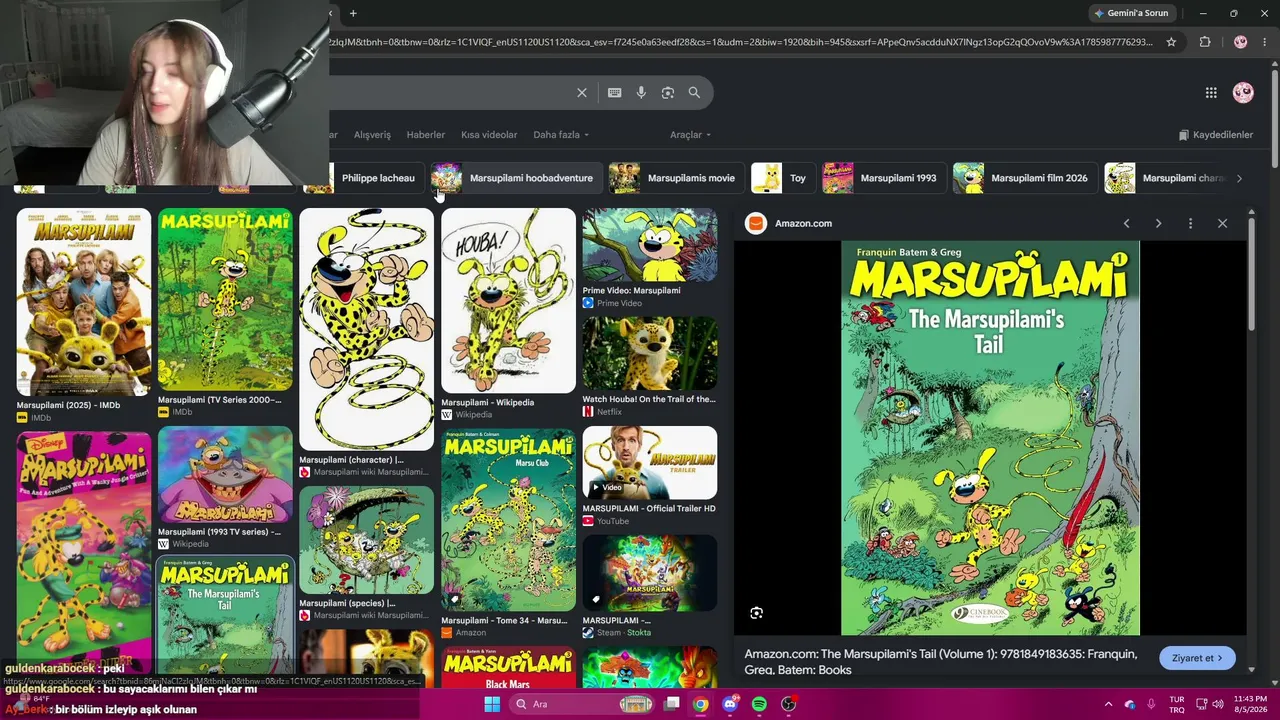Open Kaydedilenler saved items
Image resolution: width=1280 pixels, height=720 pixels.
tap(1215, 135)
